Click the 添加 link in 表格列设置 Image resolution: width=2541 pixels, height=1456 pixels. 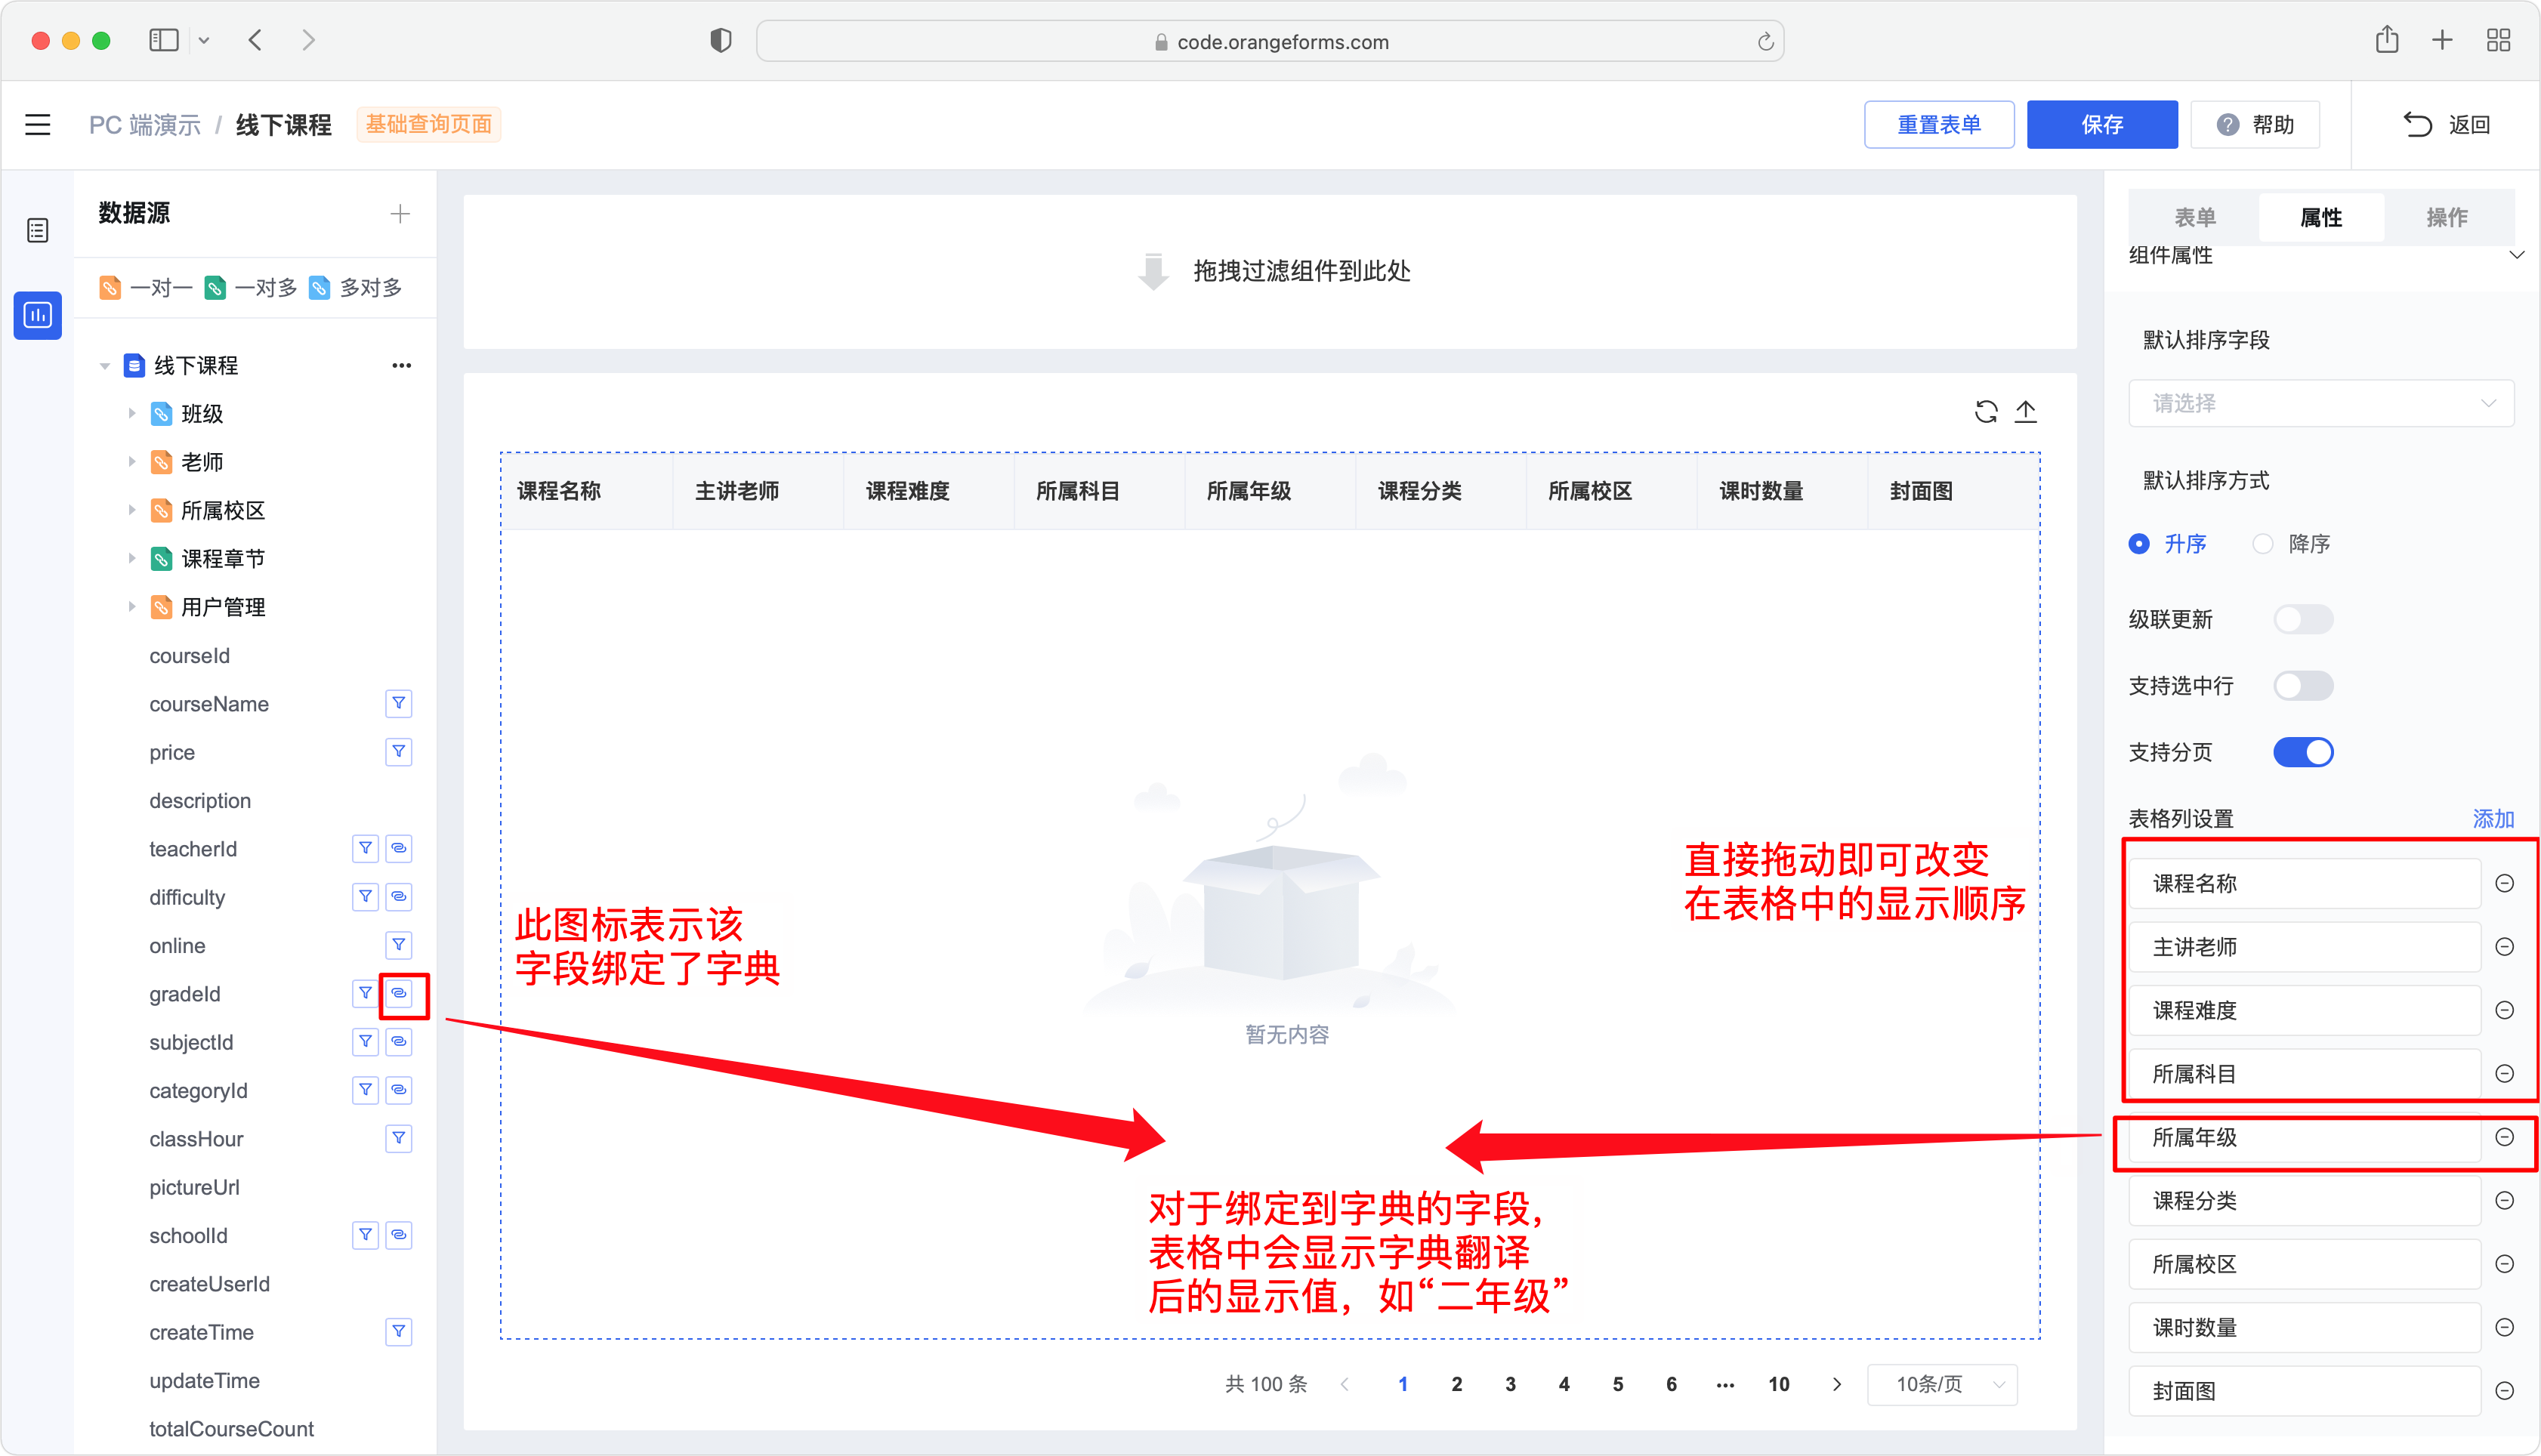click(x=2493, y=819)
